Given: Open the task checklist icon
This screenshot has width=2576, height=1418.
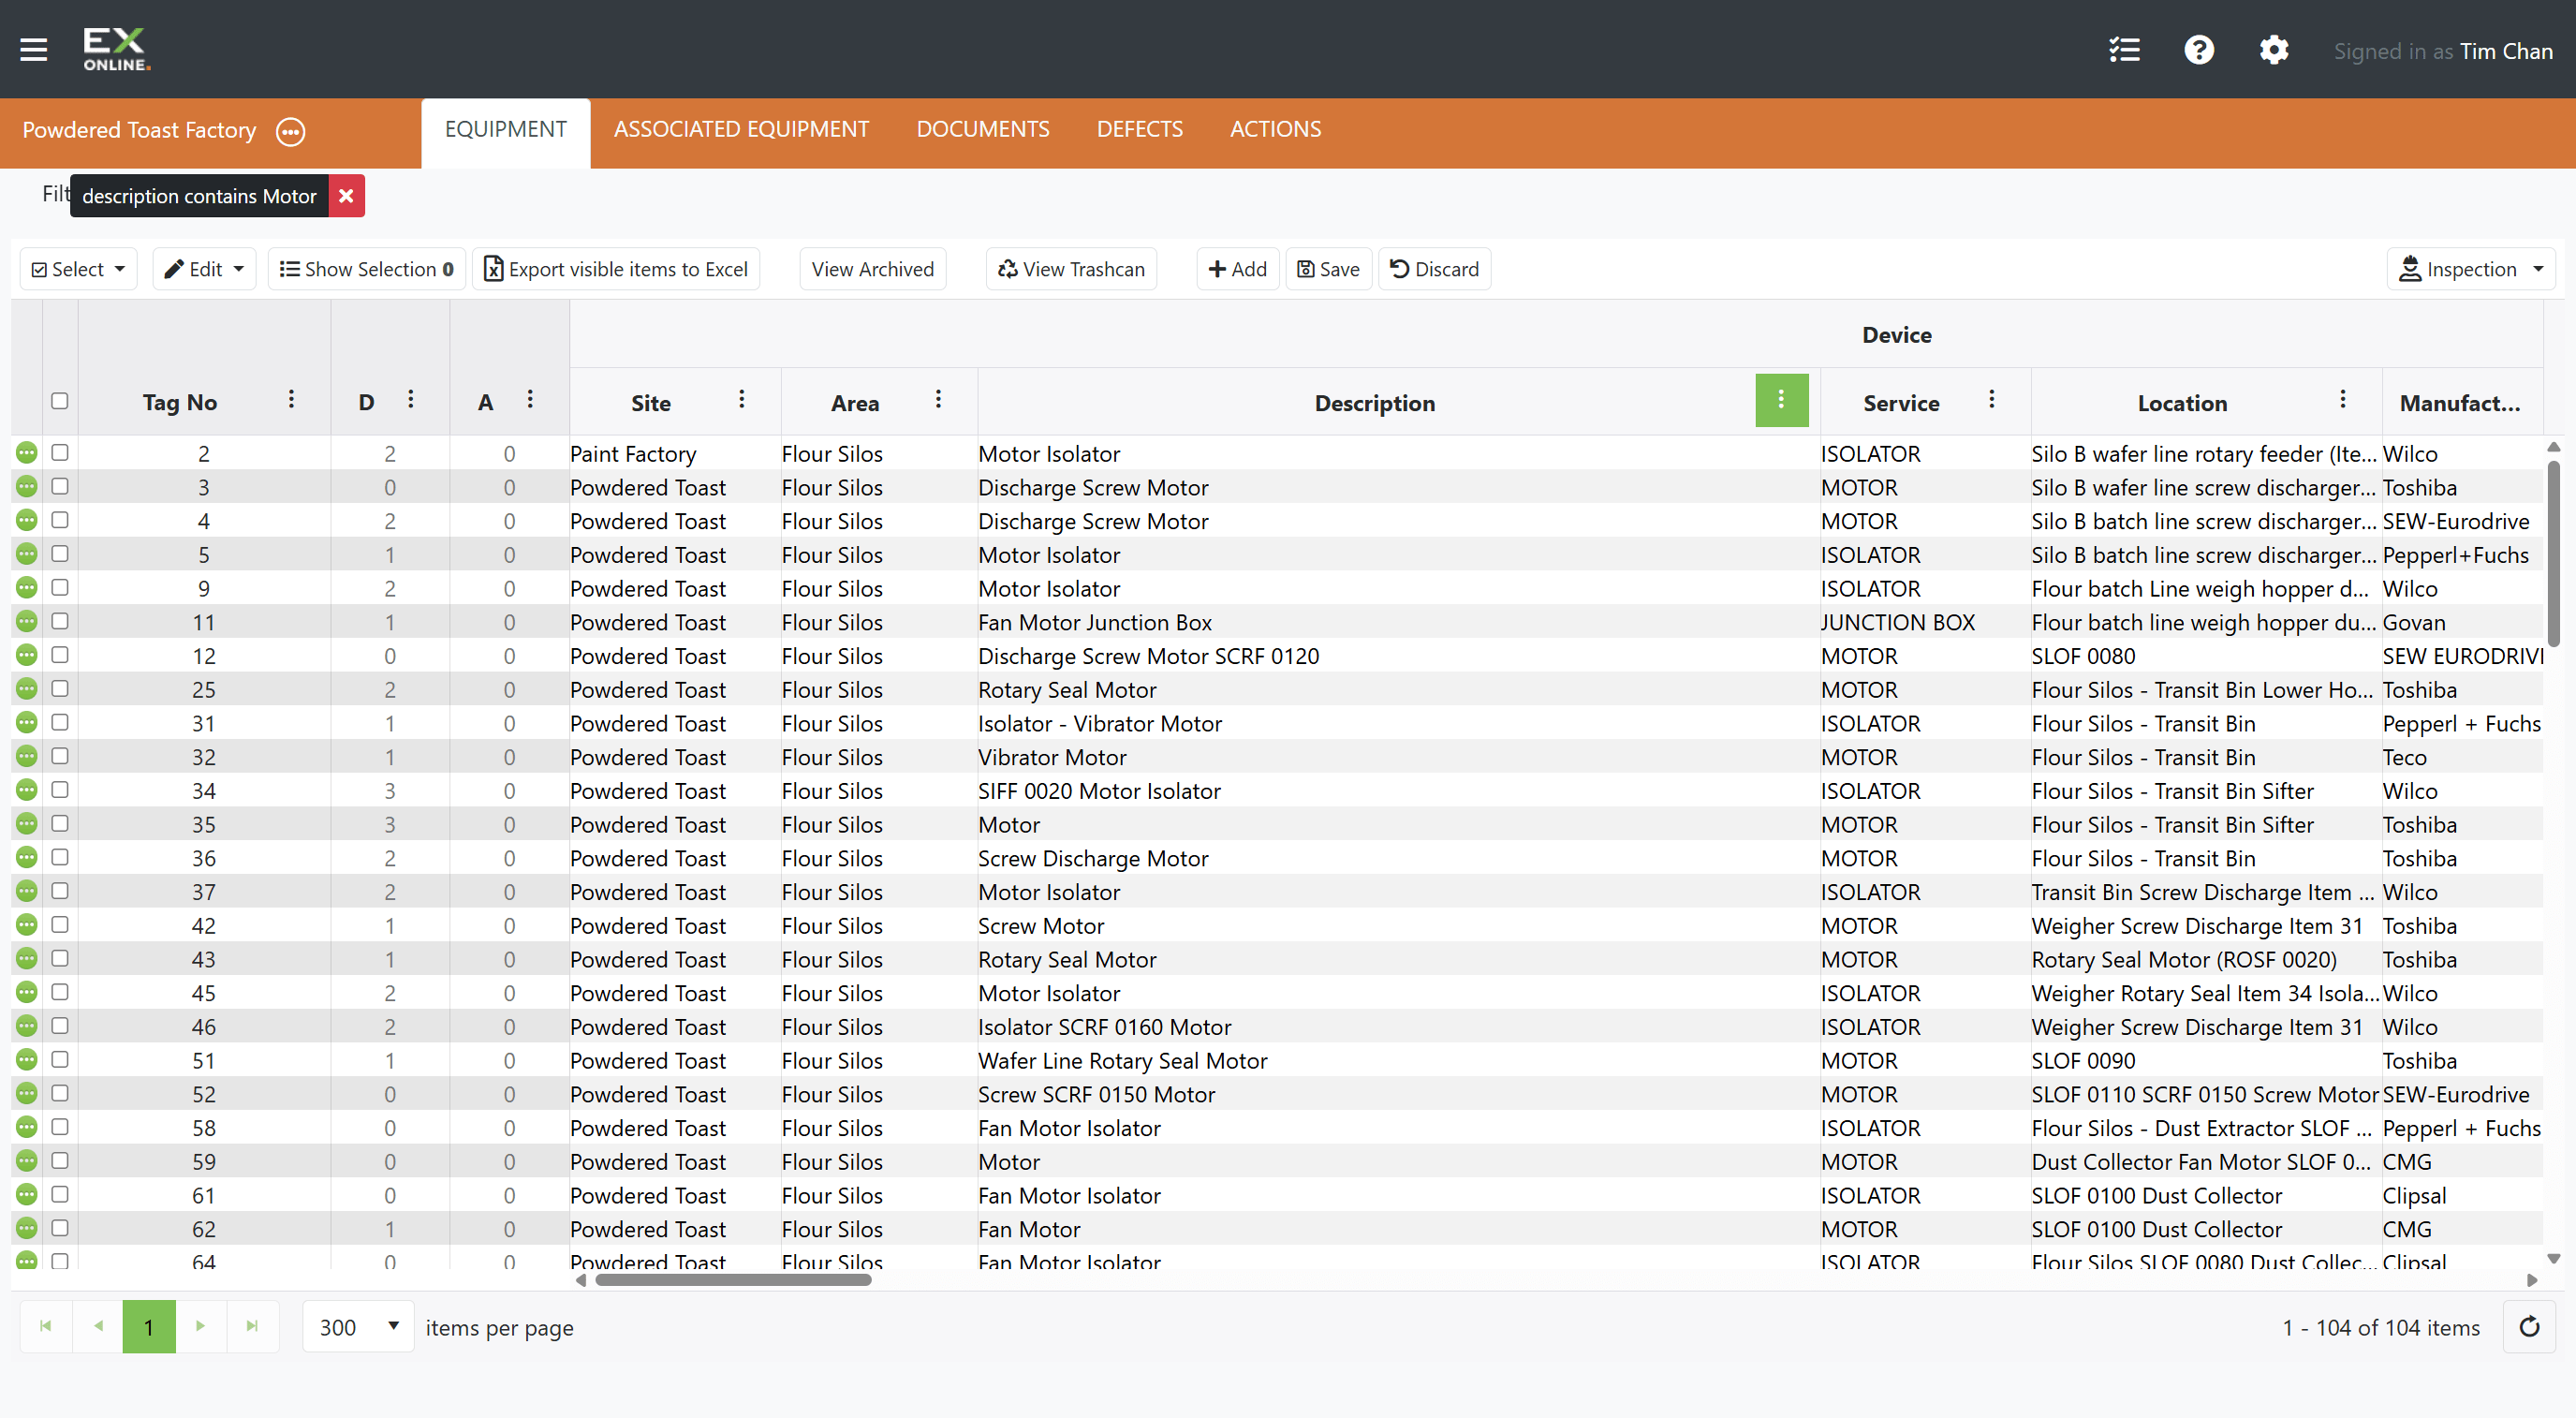Looking at the screenshot, I should [2124, 50].
